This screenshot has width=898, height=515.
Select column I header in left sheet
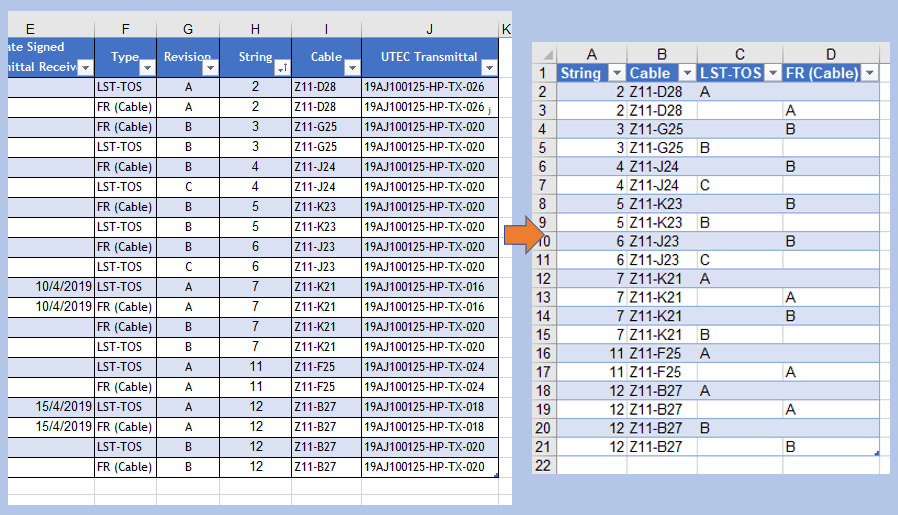coord(326,29)
